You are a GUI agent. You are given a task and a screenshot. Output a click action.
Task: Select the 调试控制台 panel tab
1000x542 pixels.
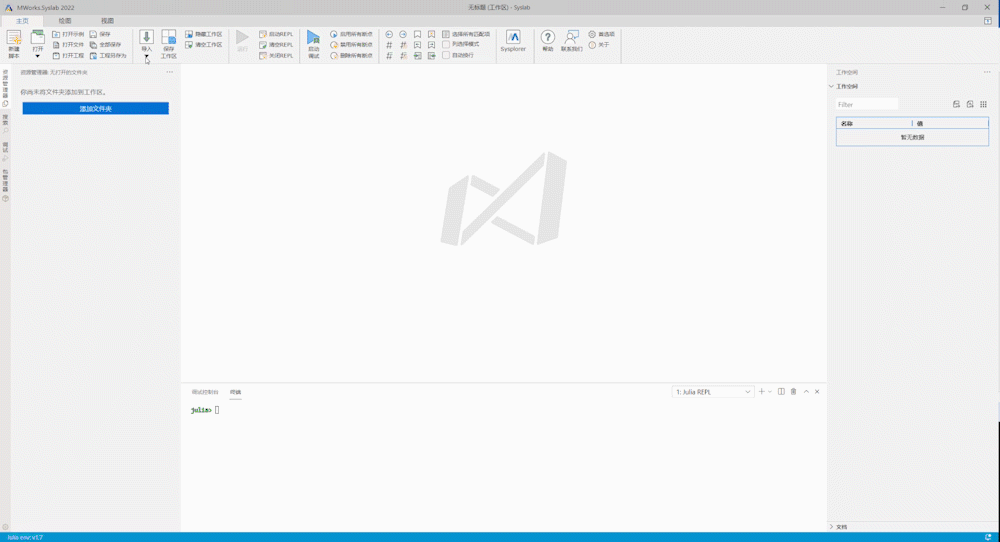(205, 392)
